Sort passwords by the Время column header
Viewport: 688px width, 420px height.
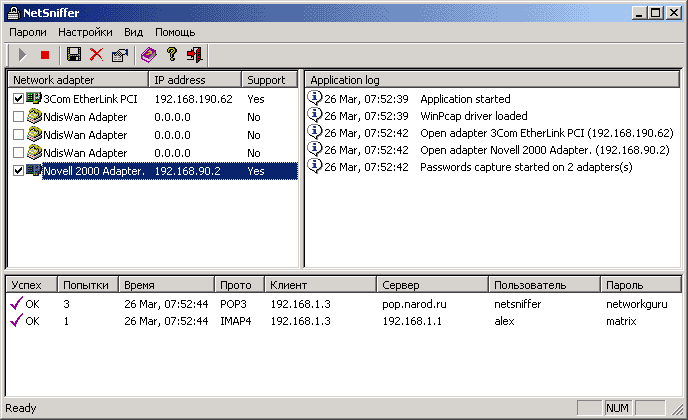[167, 285]
